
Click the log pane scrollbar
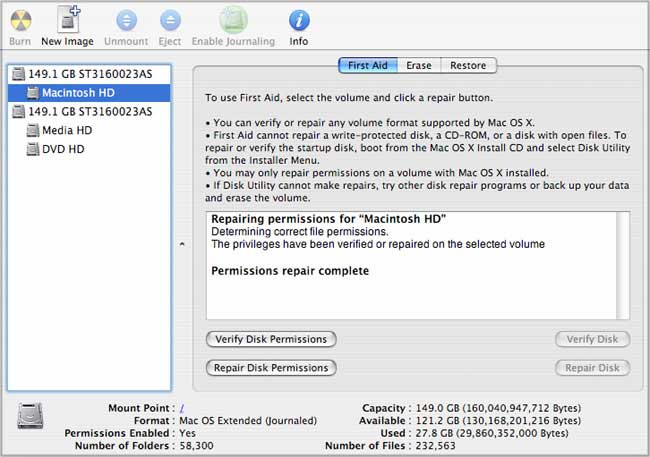pyautogui.click(x=623, y=265)
